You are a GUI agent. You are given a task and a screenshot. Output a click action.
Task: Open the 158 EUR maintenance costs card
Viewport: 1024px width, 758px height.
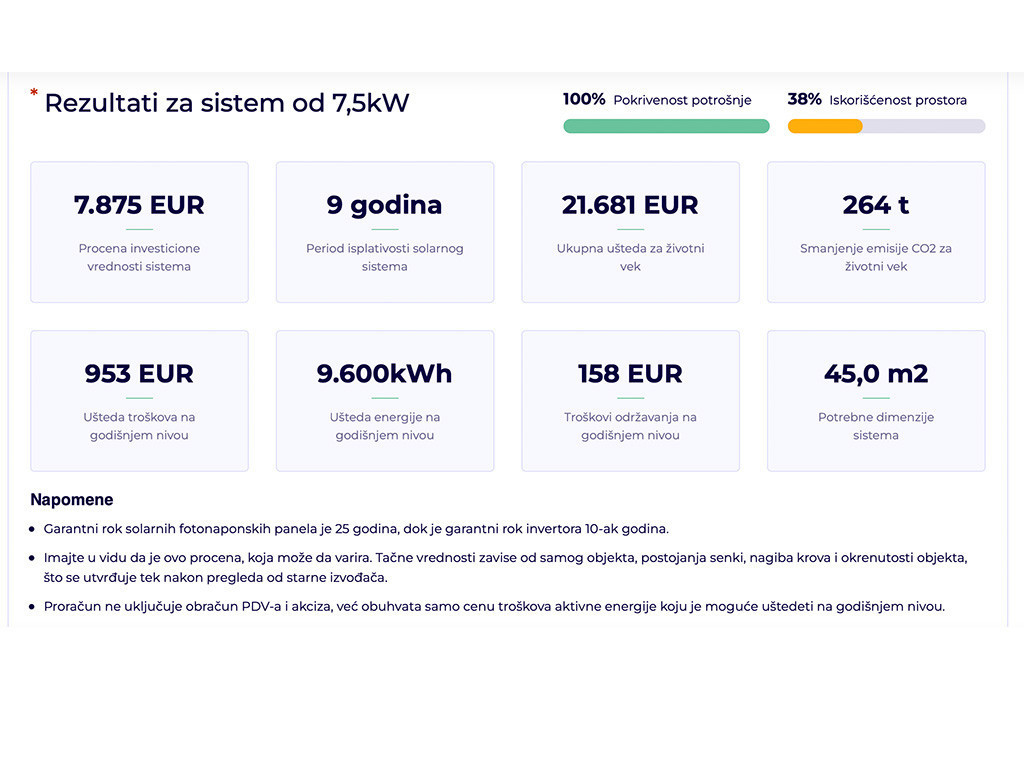(x=630, y=400)
